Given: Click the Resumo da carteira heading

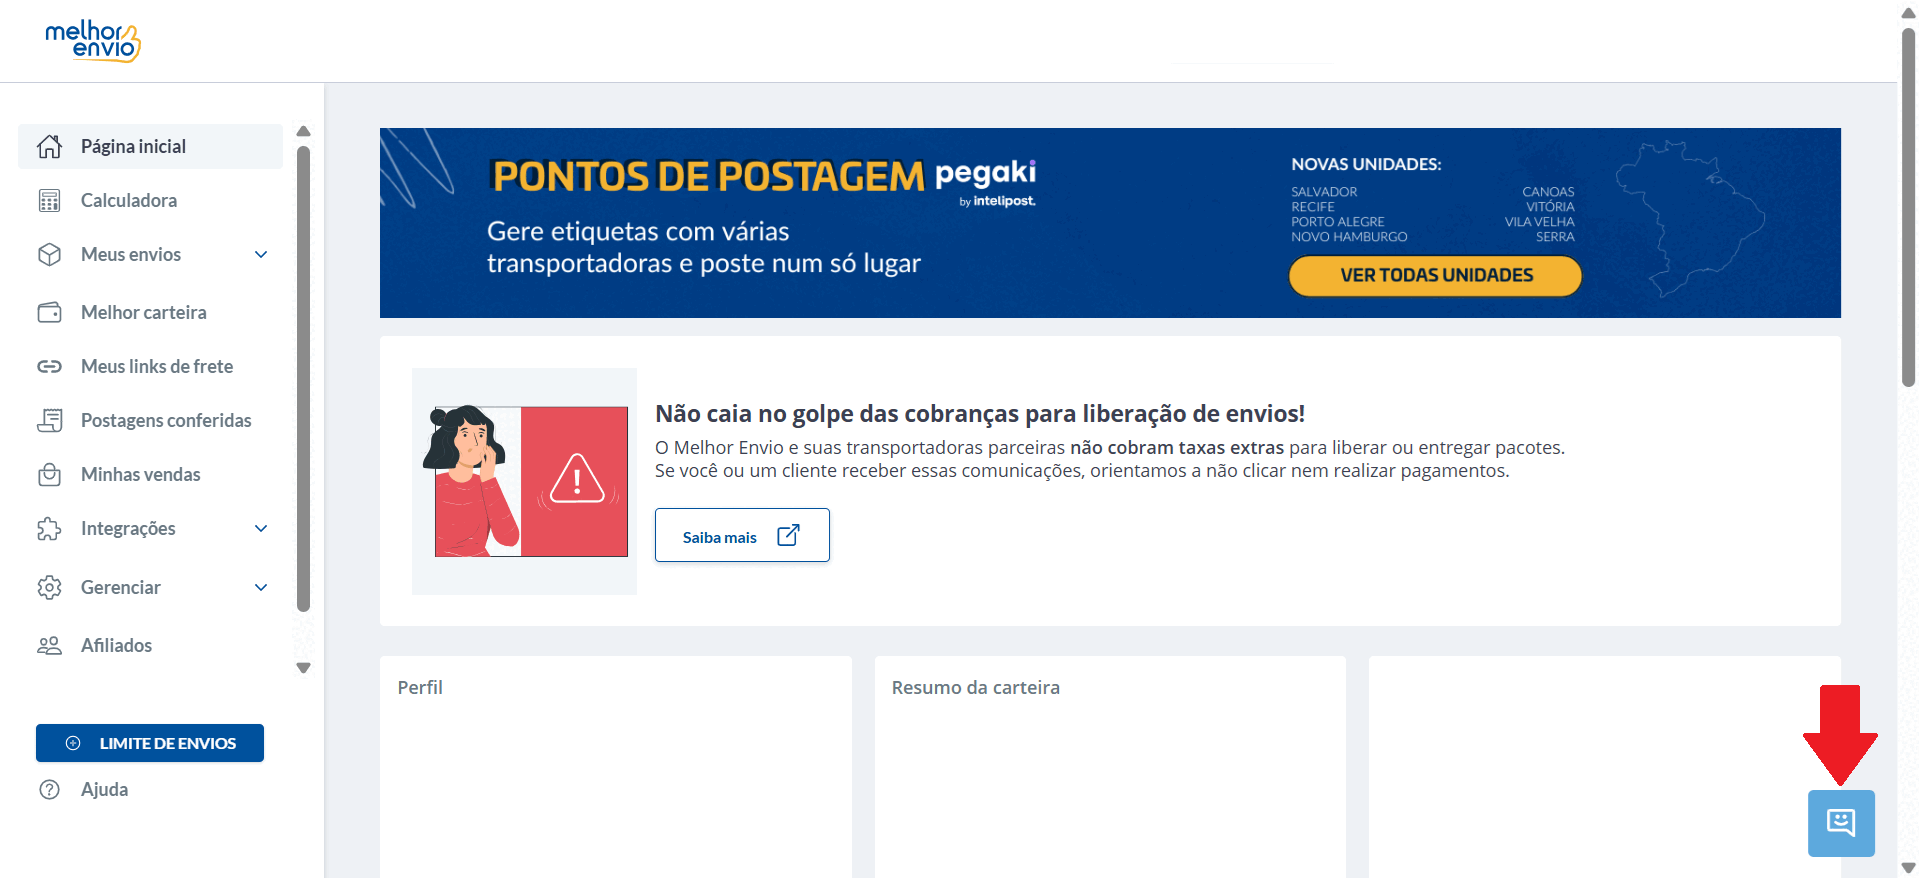Looking at the screenshot, I should click(x=975, y=688).
